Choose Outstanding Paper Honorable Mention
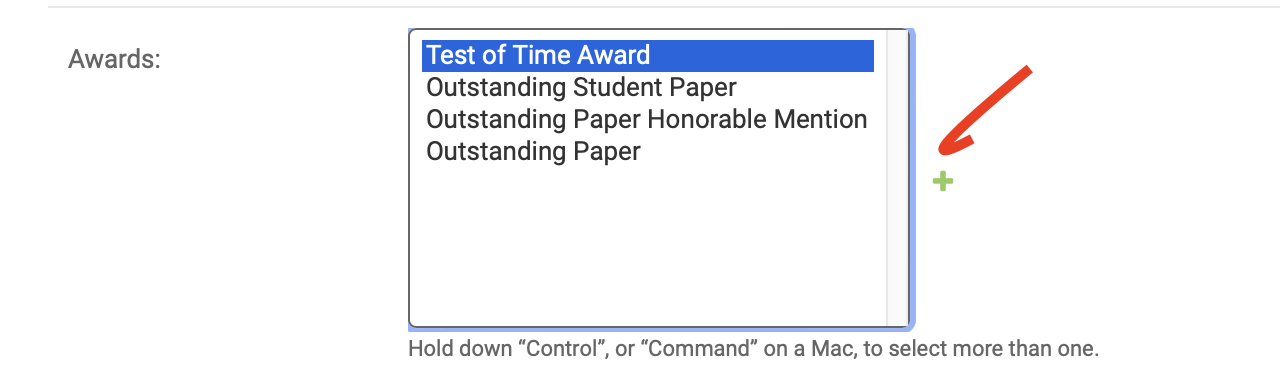 point(648,119)
